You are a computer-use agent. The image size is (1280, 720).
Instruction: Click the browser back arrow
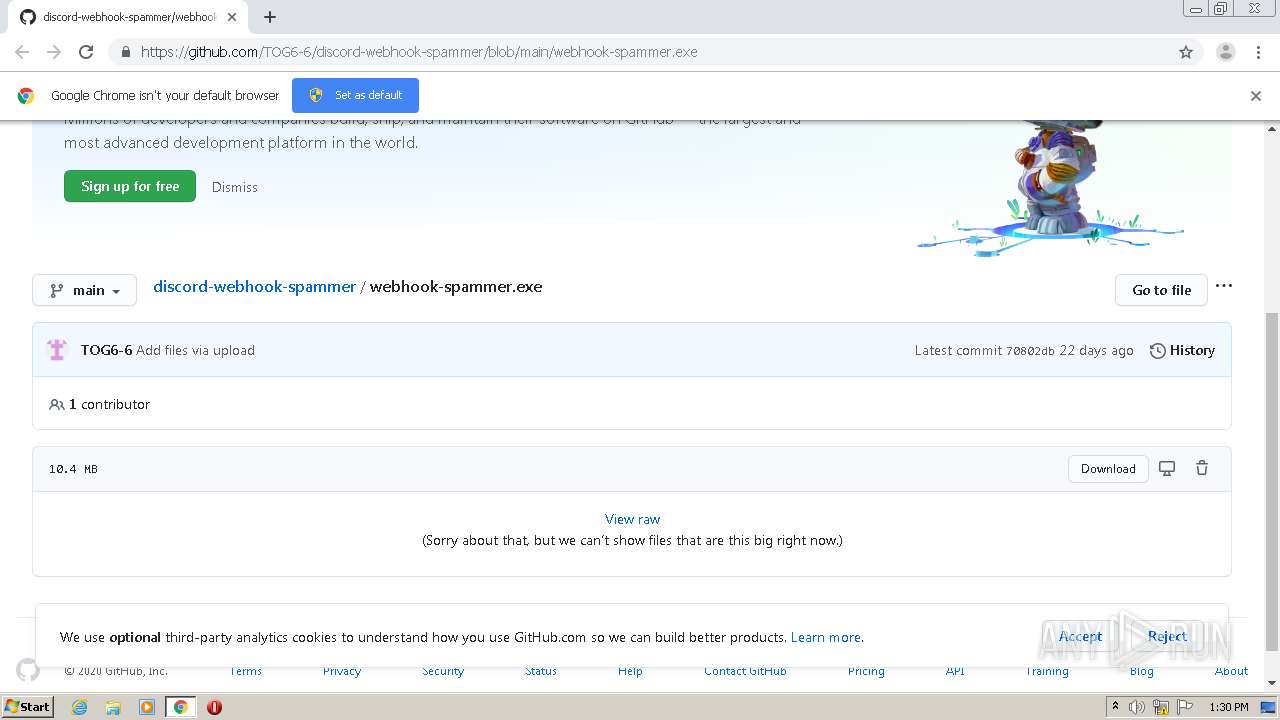coord(22,52)
